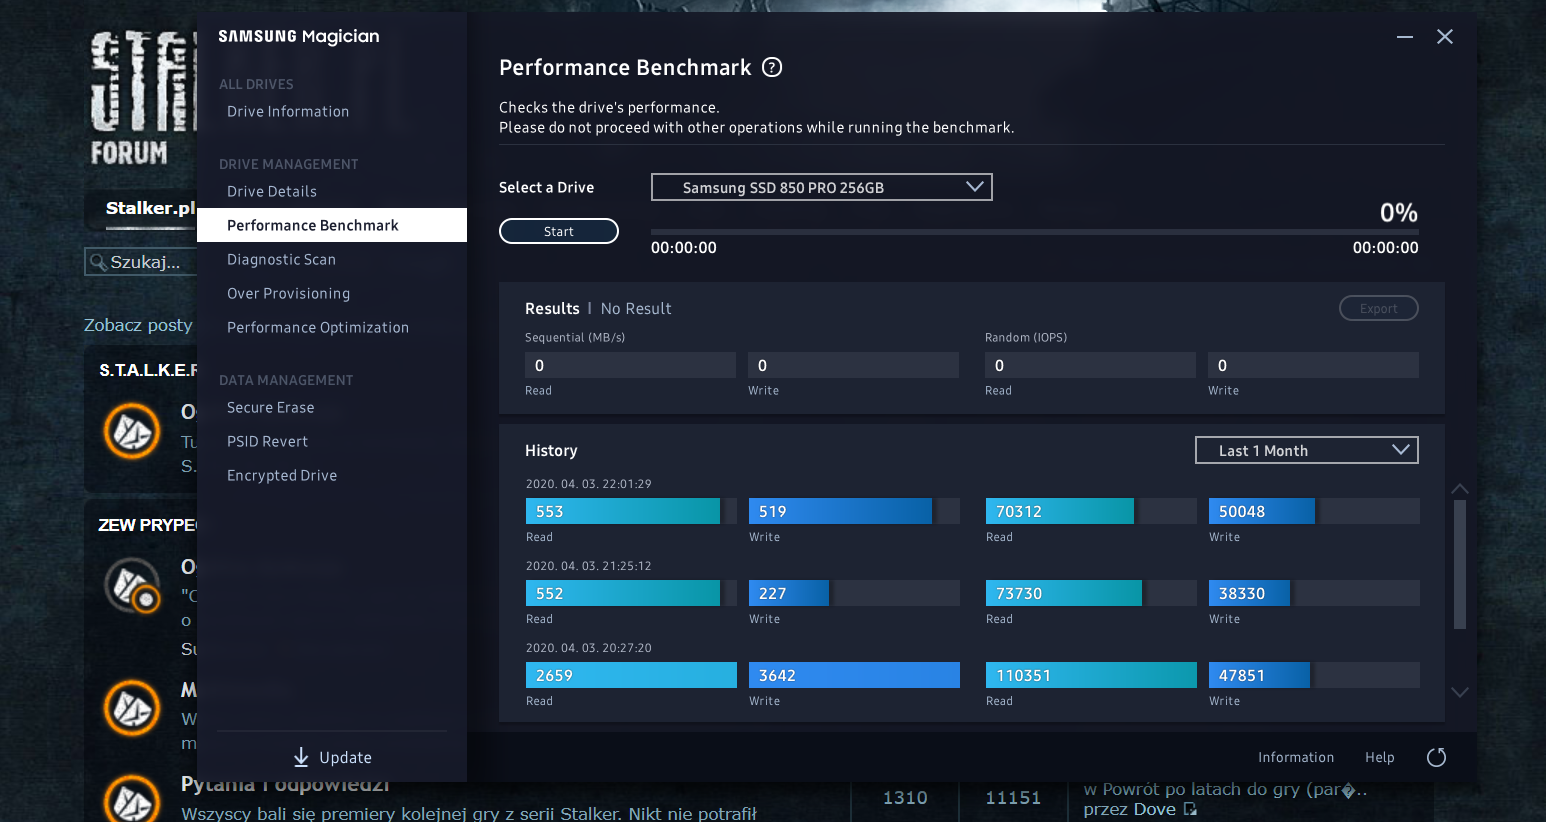Click the 110351 random read bar
Viewport: 1546px width, 822px height.
pos(1091,675)
